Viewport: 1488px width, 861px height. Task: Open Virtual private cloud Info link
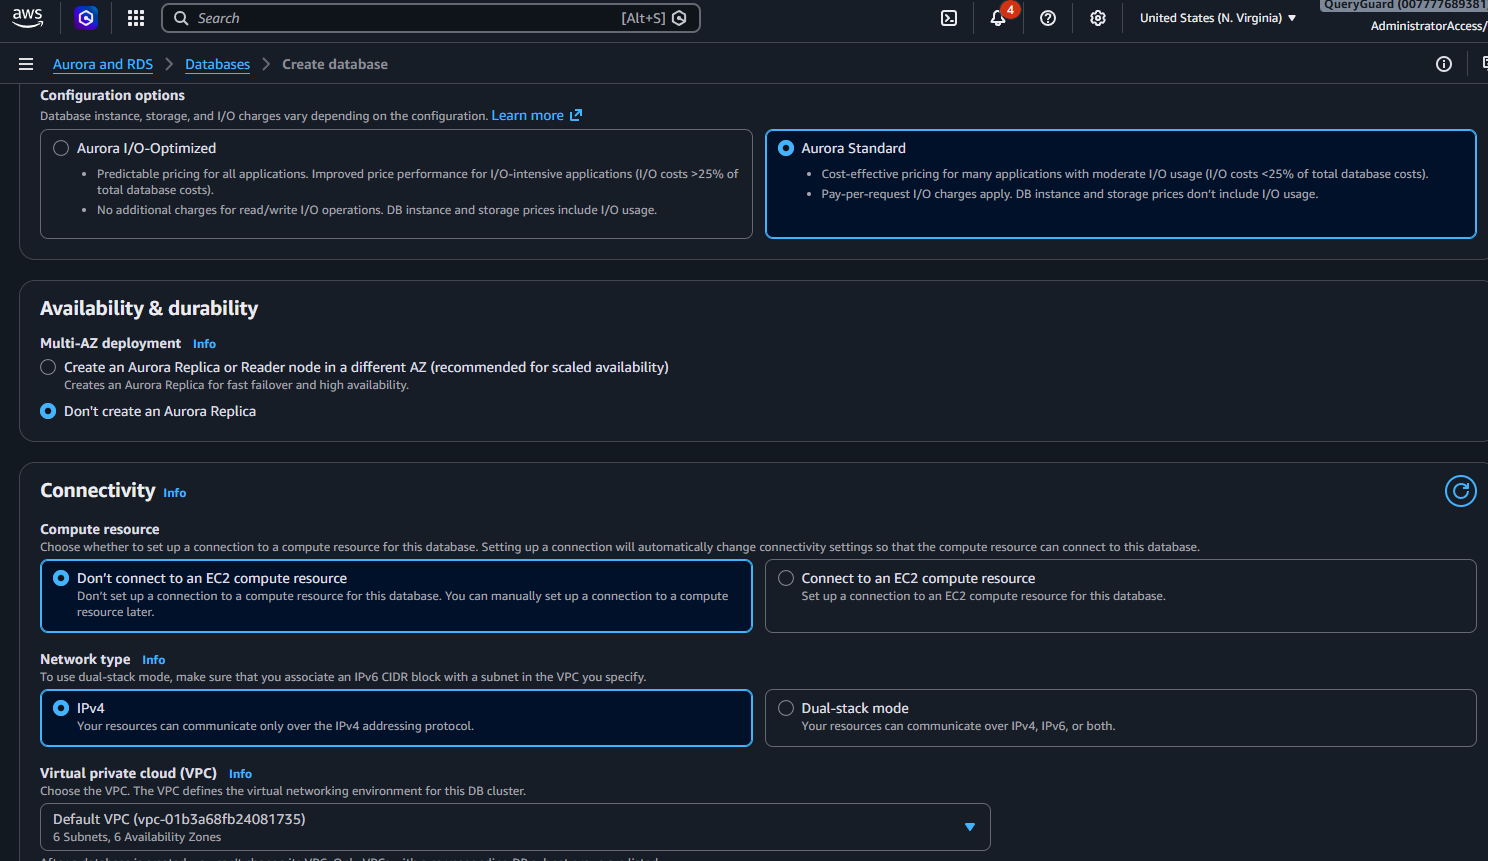pyautogui.click(x=240, y=774)
